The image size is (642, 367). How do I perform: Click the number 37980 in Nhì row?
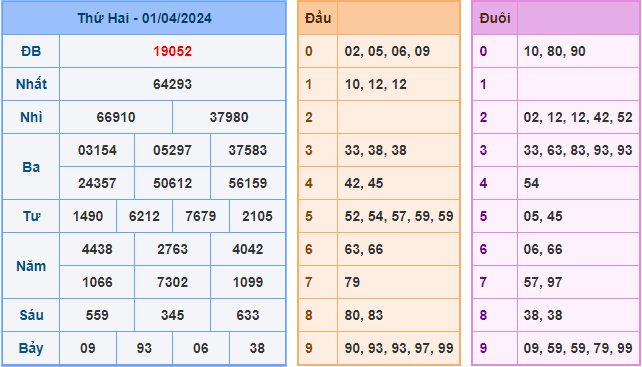pos(229,118)
